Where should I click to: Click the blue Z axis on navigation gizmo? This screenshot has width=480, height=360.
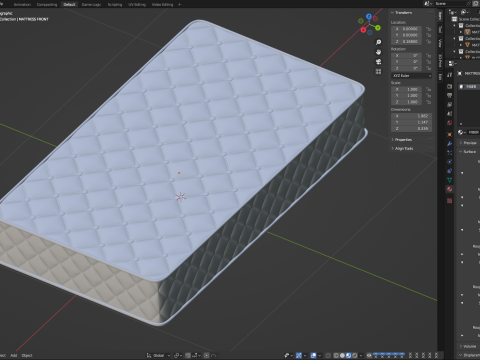click(x=369, y=16)
